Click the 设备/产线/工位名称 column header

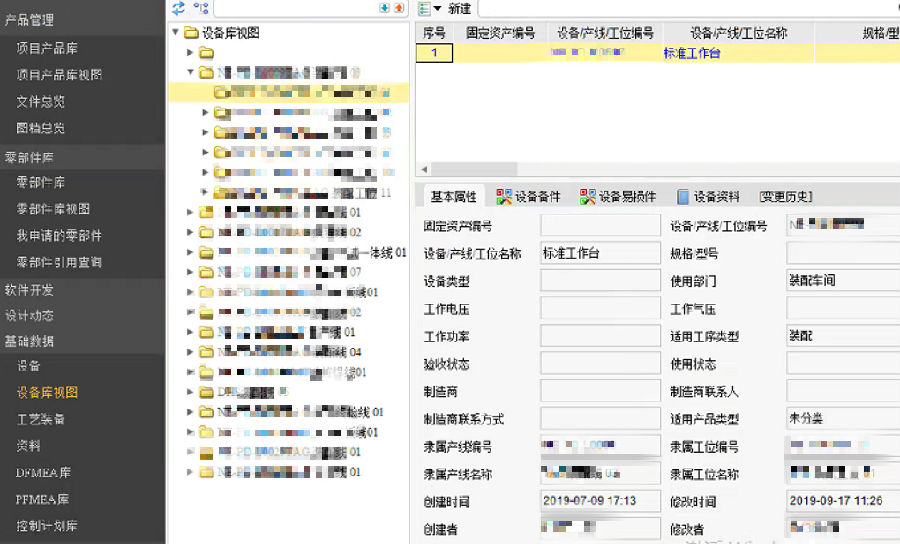coord(738,33)
